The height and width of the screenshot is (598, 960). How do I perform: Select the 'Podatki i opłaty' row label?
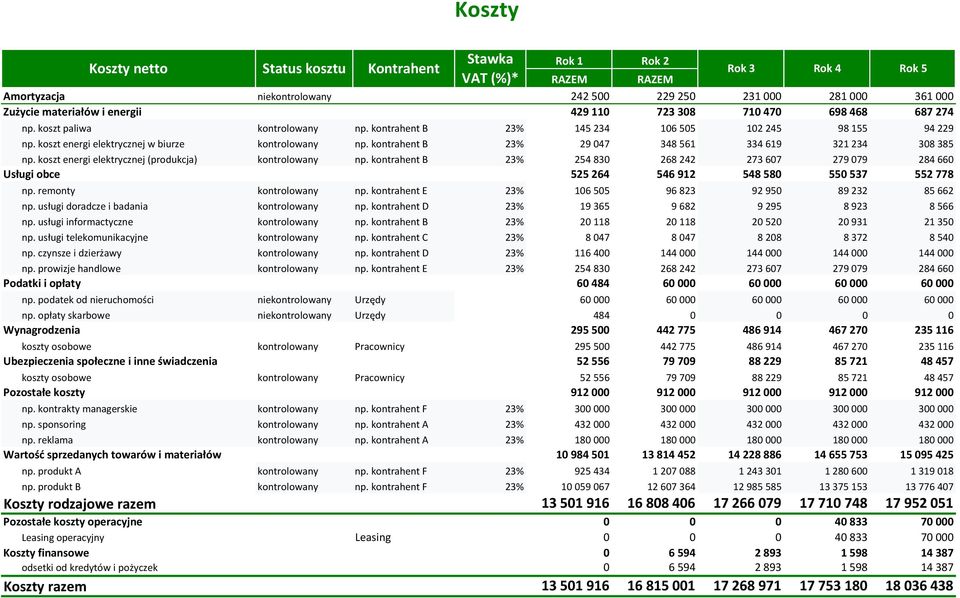click(x=42, y=283)
